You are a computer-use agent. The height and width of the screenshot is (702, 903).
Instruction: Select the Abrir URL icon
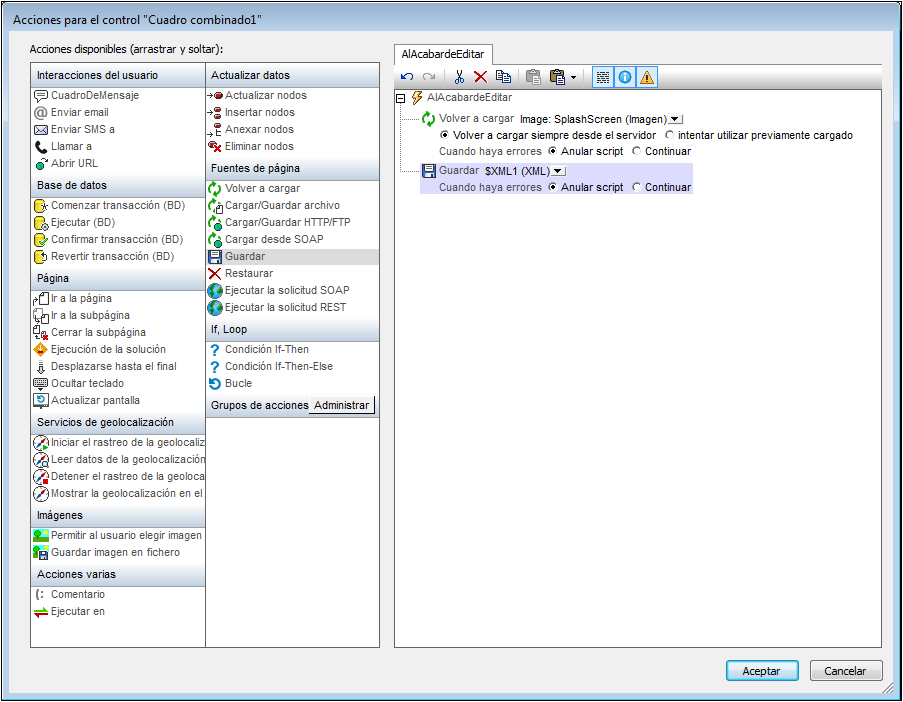tap(41, 164)
